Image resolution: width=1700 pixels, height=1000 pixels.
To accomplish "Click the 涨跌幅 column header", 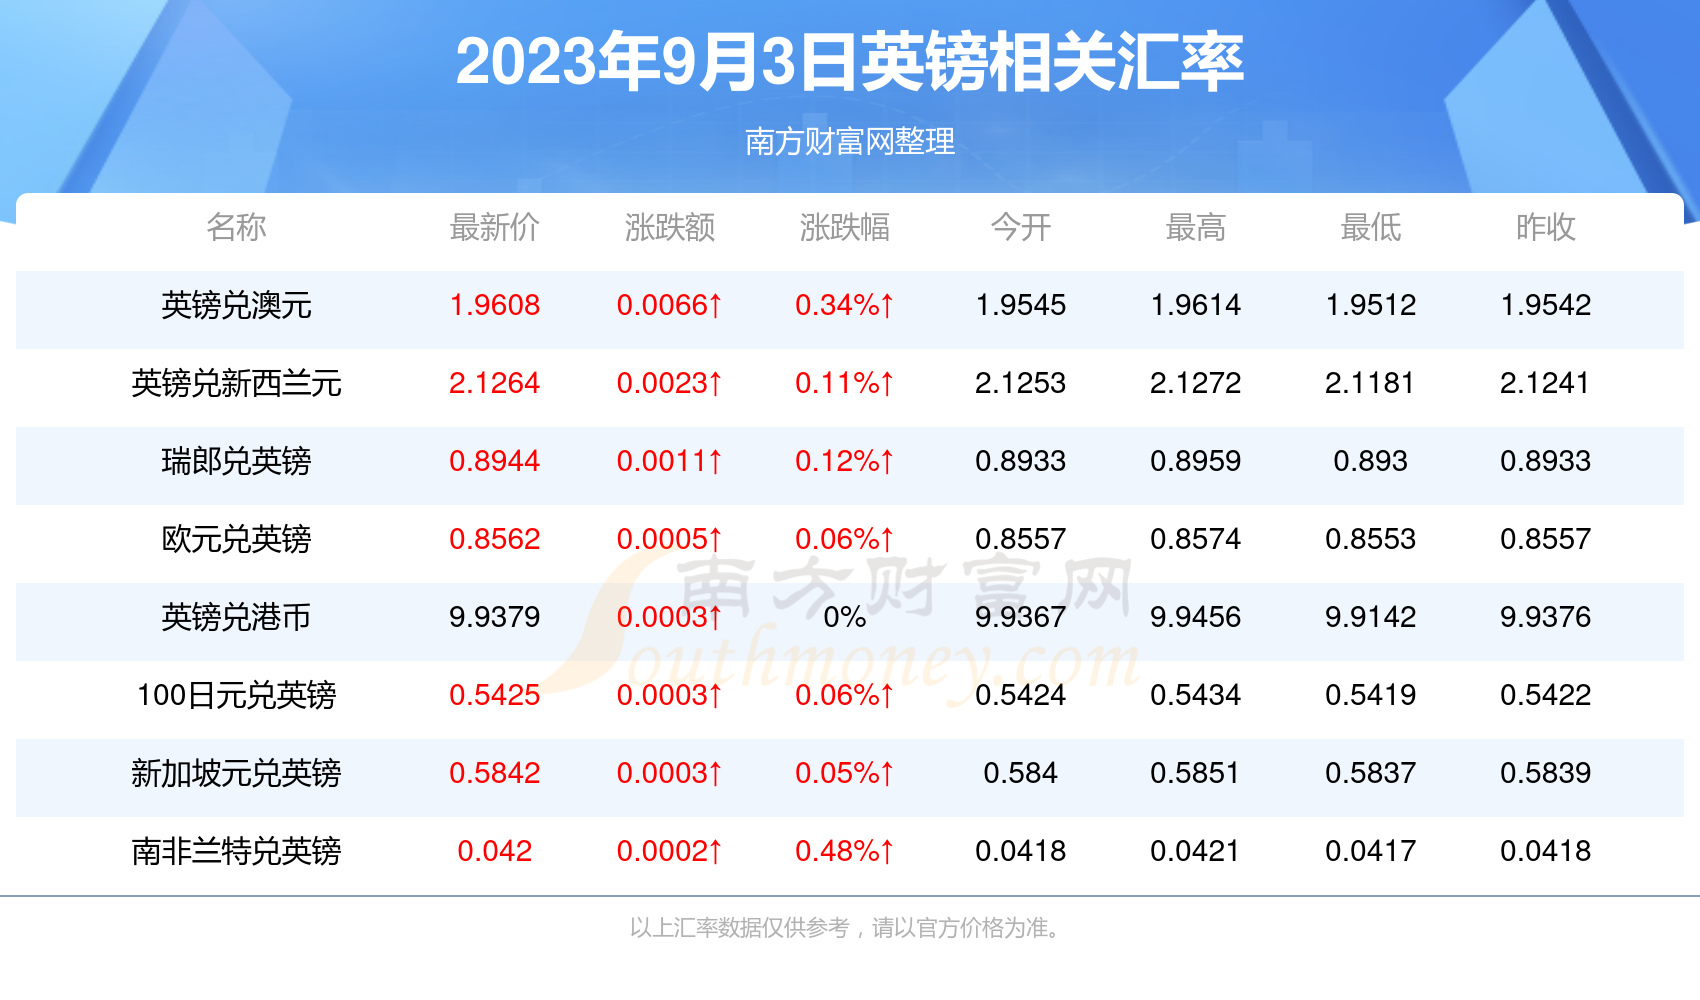I will click(x=844, y=227).
